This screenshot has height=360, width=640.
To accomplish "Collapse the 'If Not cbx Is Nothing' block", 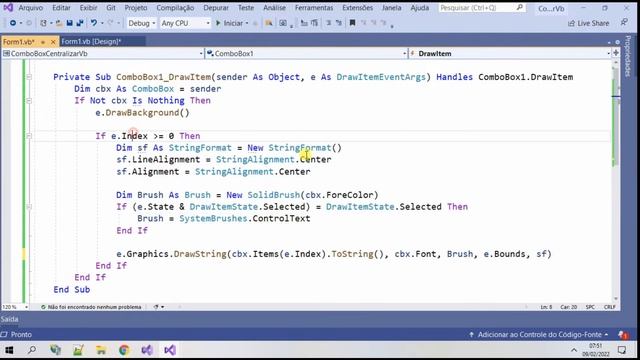I will coord(29,100).
